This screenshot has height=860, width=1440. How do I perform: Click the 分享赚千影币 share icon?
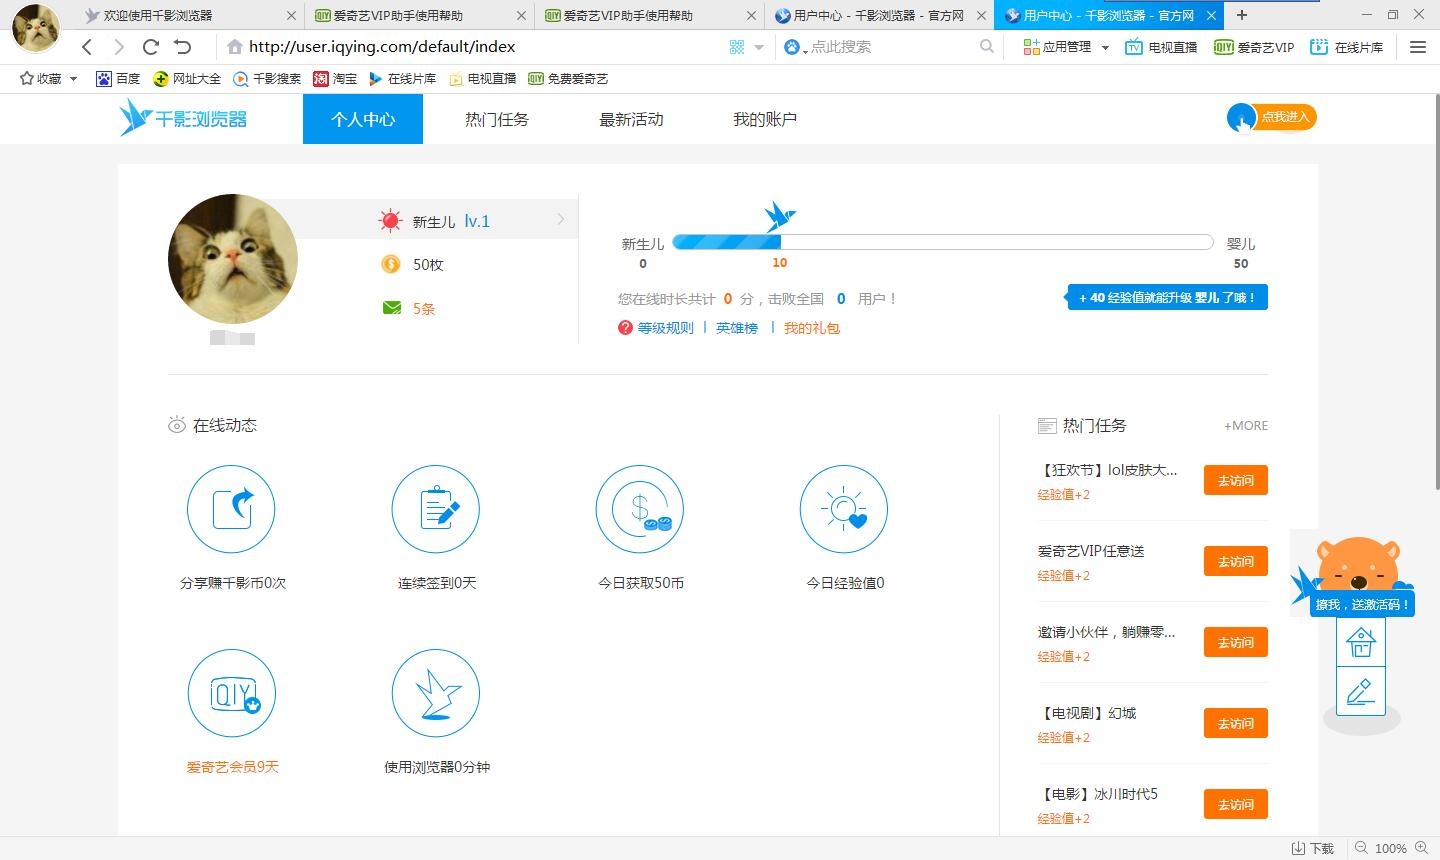pos(231,509)
